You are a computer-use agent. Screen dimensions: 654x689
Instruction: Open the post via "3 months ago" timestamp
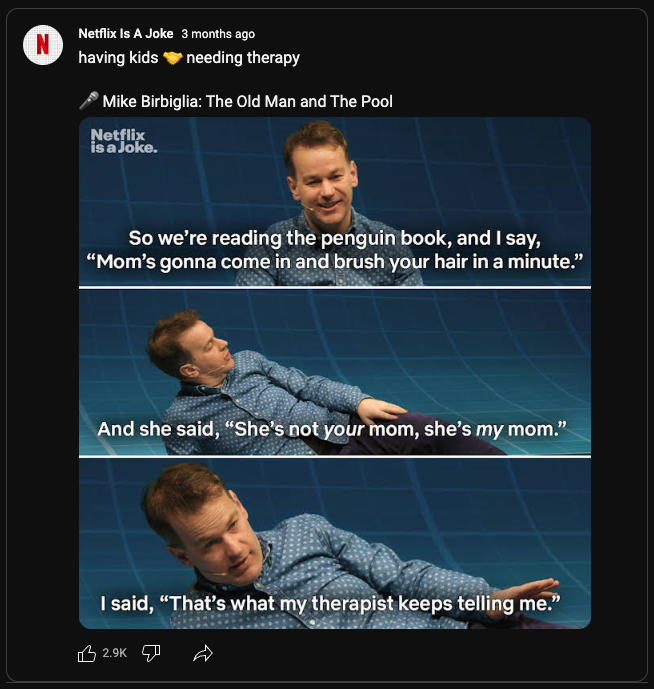coord(218,34)
